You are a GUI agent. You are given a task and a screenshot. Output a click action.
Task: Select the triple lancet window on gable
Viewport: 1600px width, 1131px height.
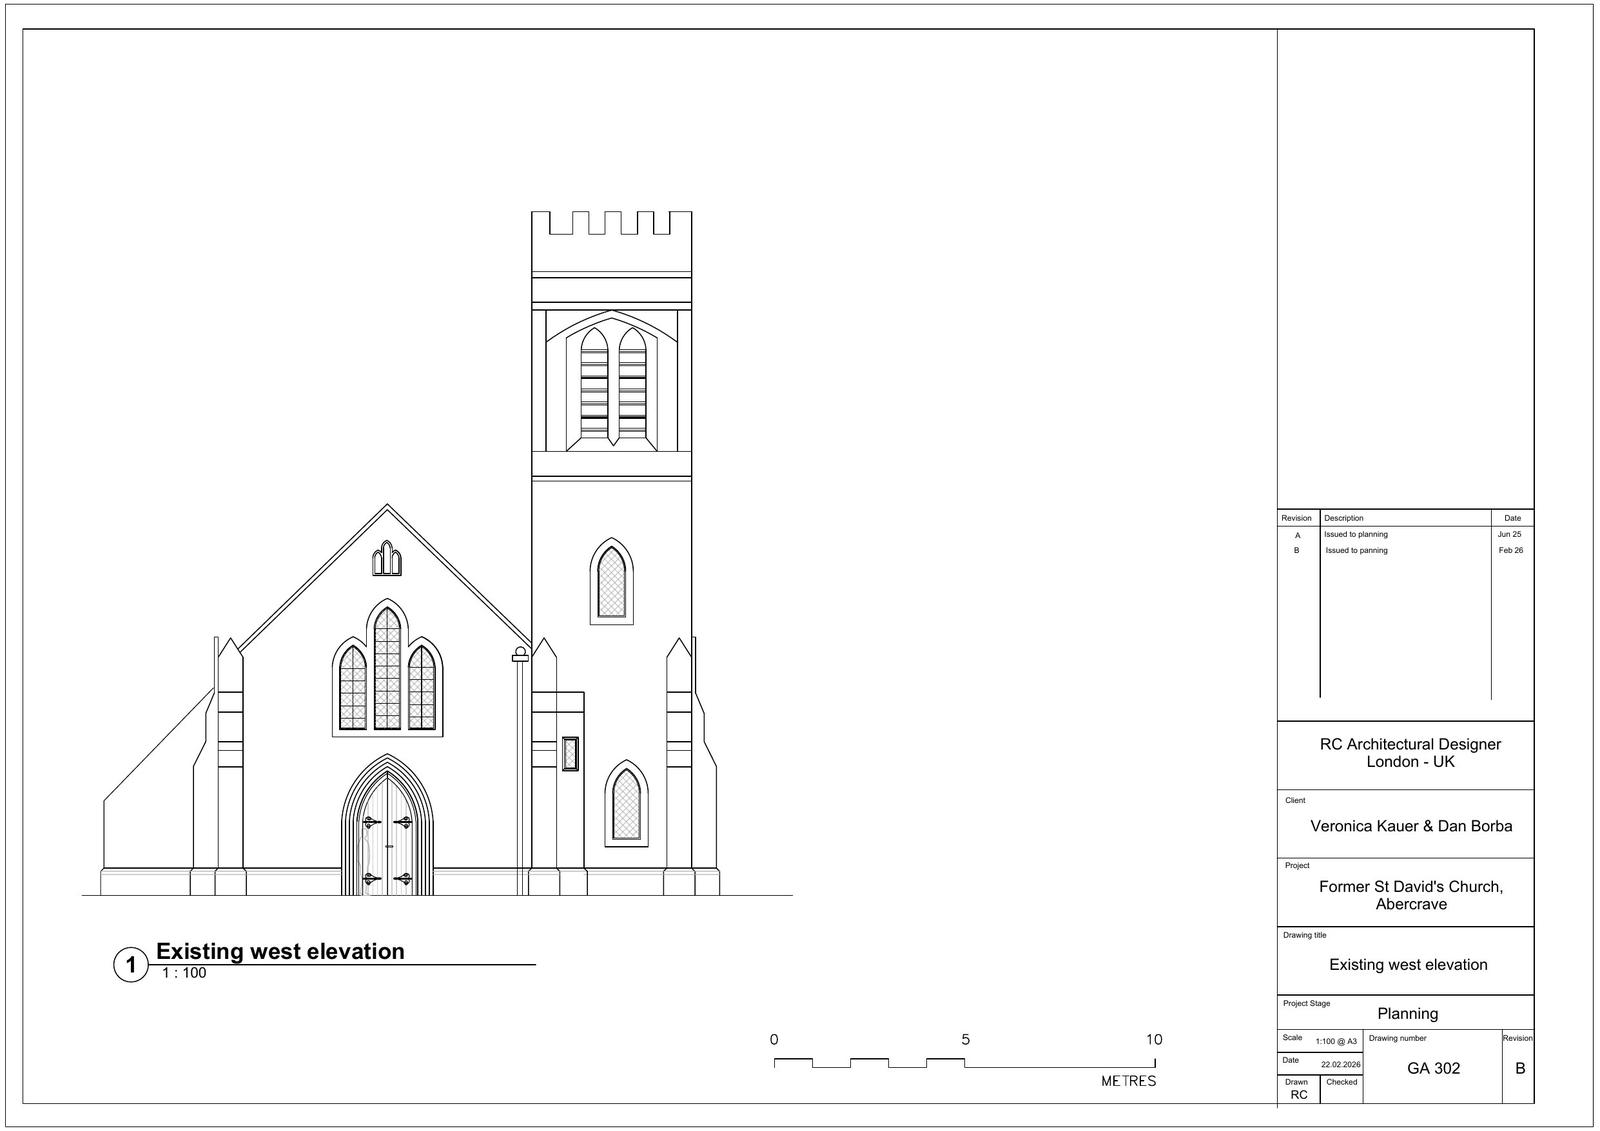[387, 670]
